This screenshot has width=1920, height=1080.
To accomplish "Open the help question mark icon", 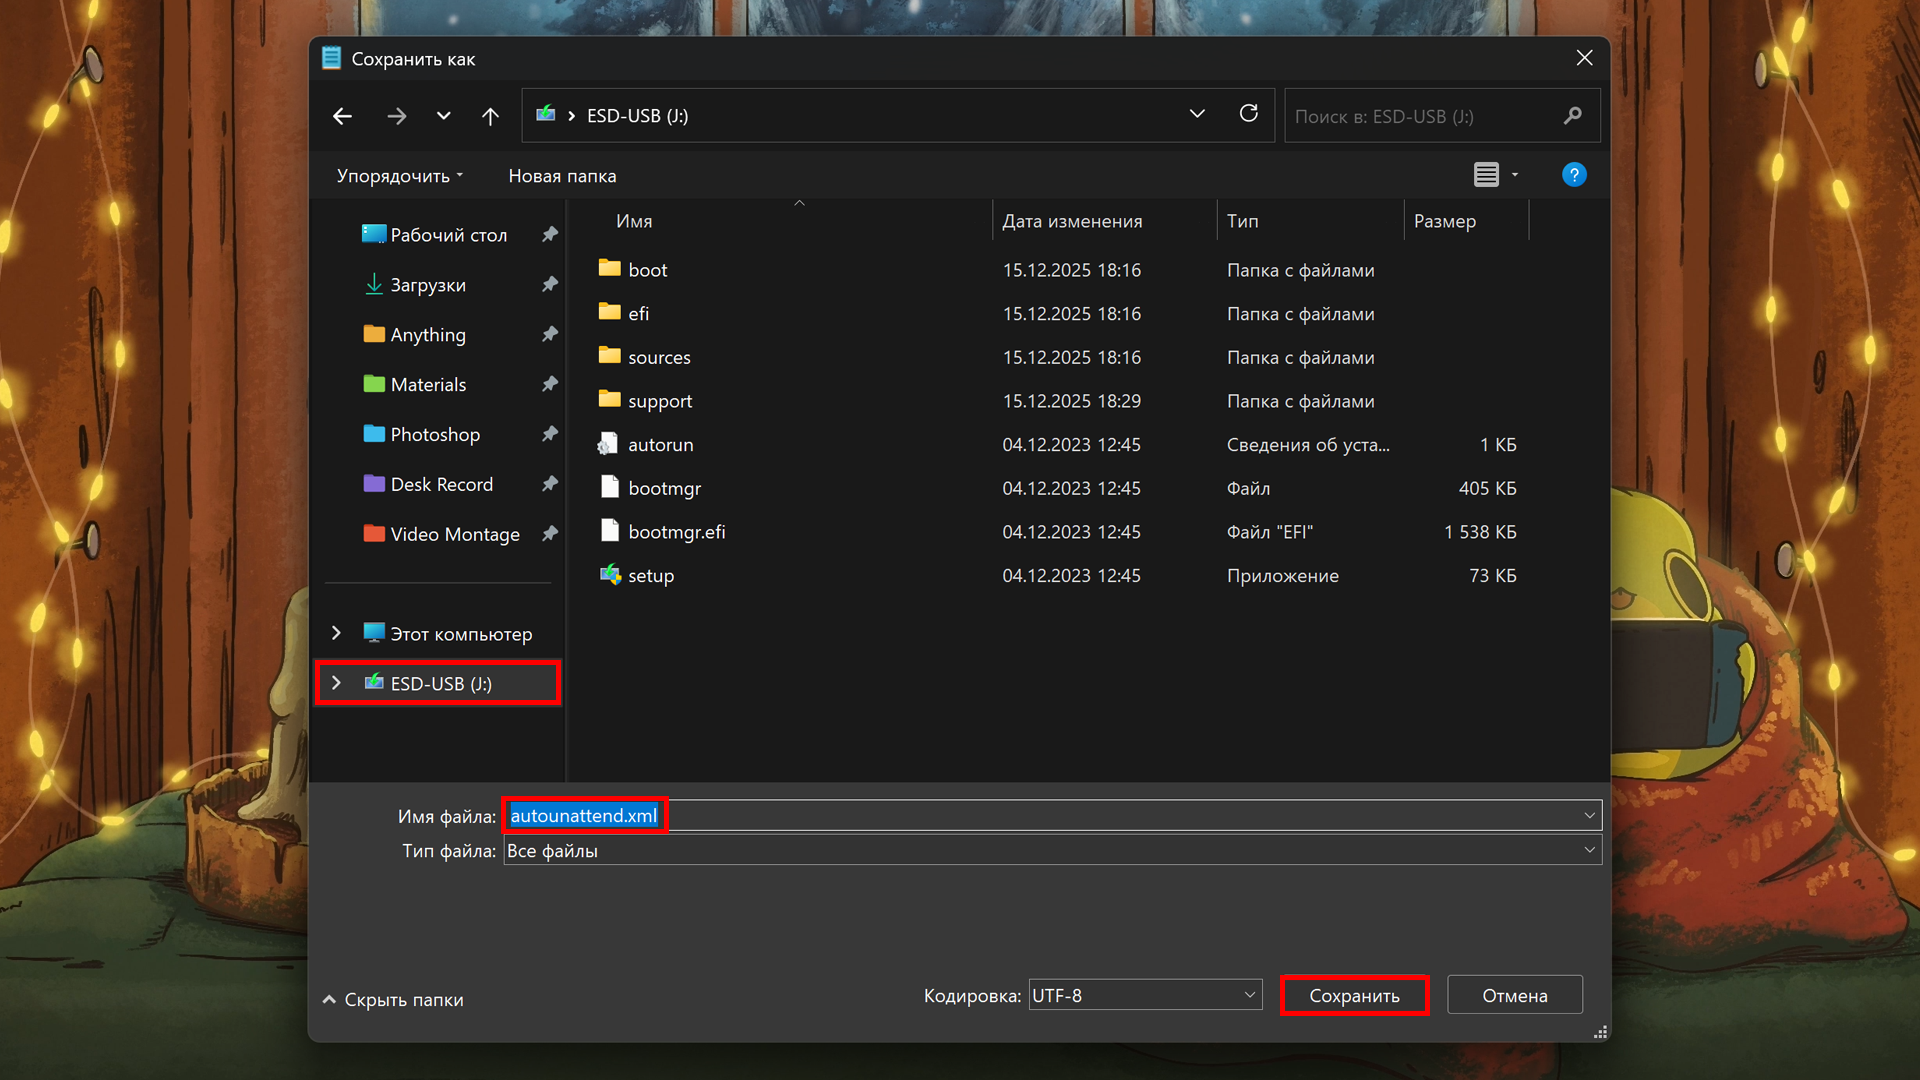I will click(x=1573, y=175).
